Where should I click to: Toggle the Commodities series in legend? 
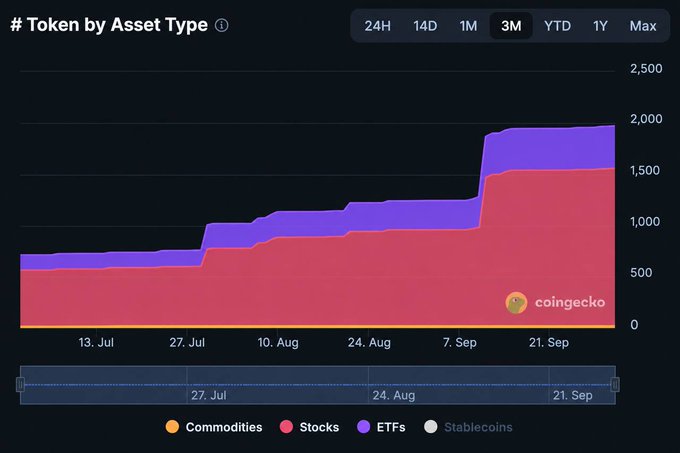point(214,427)
